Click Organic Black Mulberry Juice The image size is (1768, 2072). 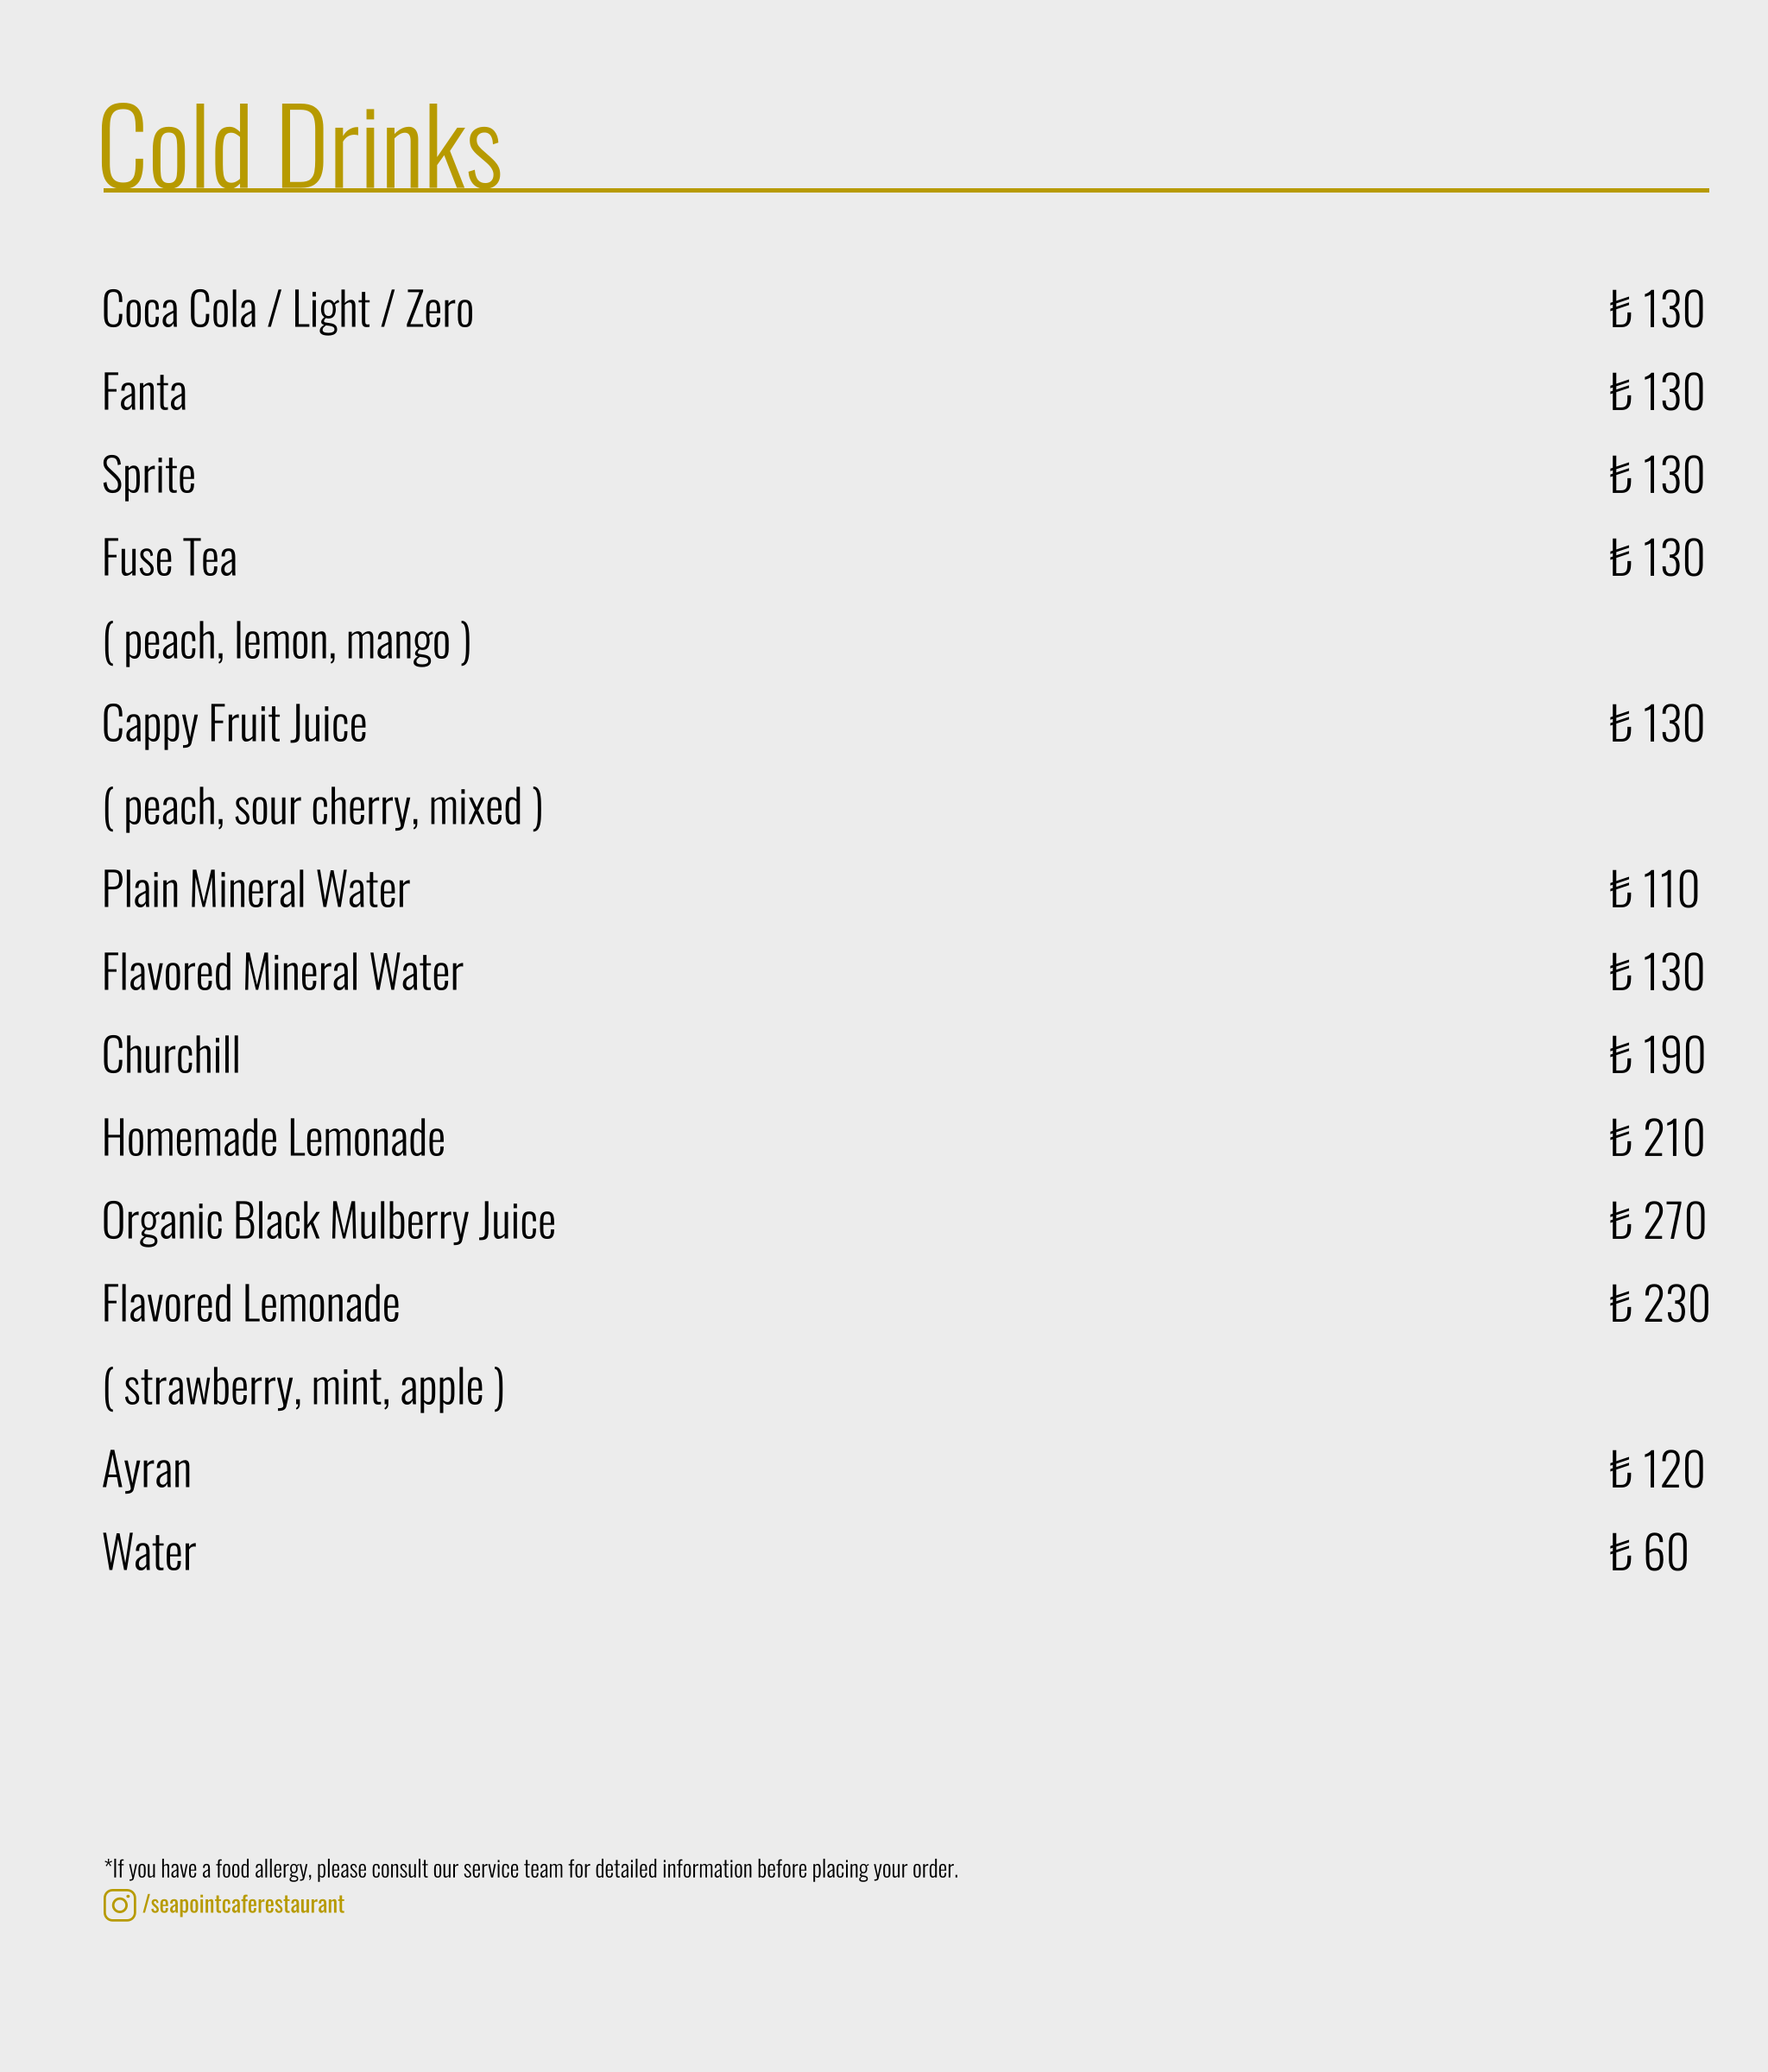click(328, 1222)
